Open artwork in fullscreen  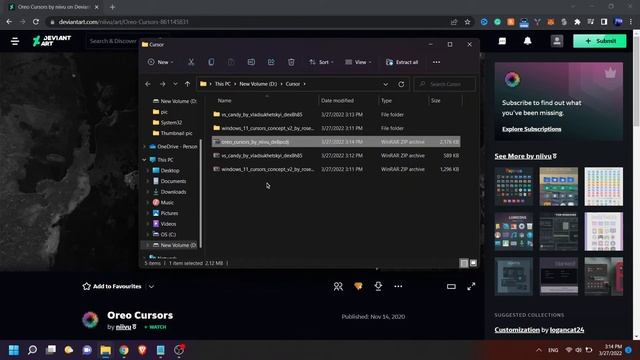pyautogui.click(x=471, y=287)
